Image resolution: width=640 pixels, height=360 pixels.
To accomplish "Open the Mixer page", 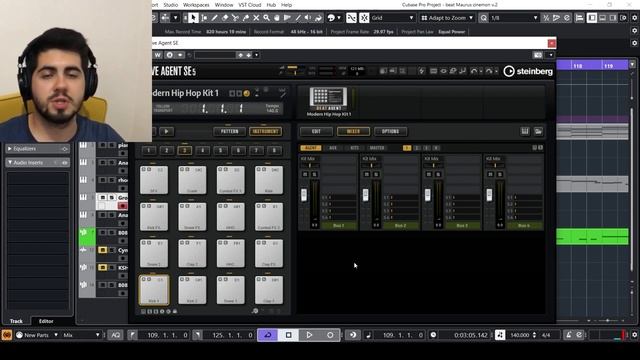I will point(353,131).
